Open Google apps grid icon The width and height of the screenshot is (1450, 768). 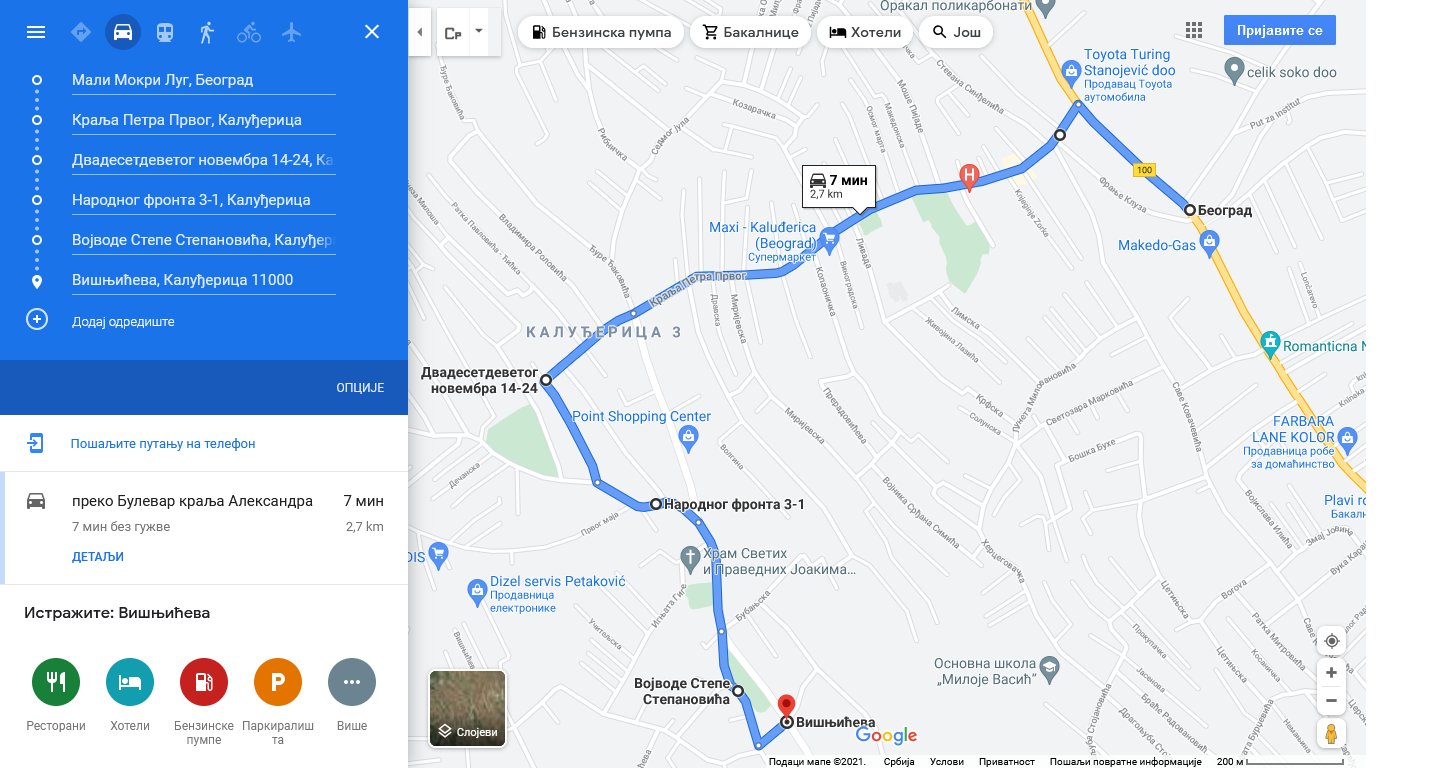1193,31
